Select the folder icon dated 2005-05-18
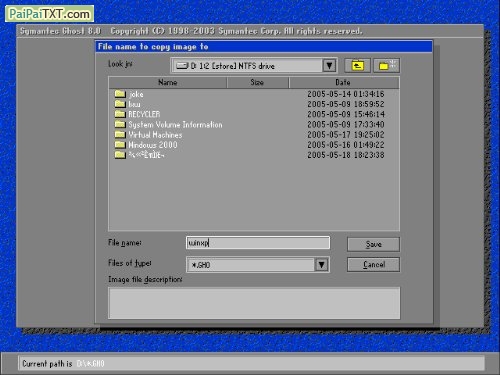The height and width of the screenshot is (375, 500). click(120, 155)
